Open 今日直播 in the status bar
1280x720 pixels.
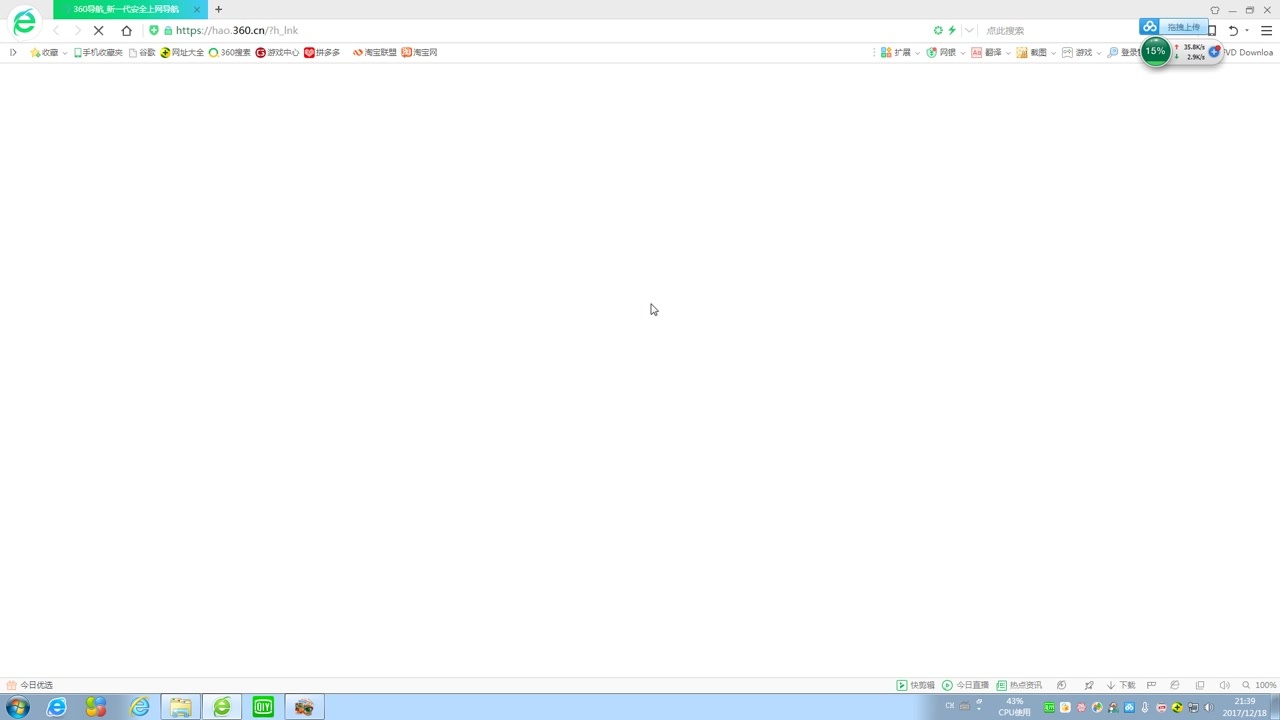(x=965, y=686)
